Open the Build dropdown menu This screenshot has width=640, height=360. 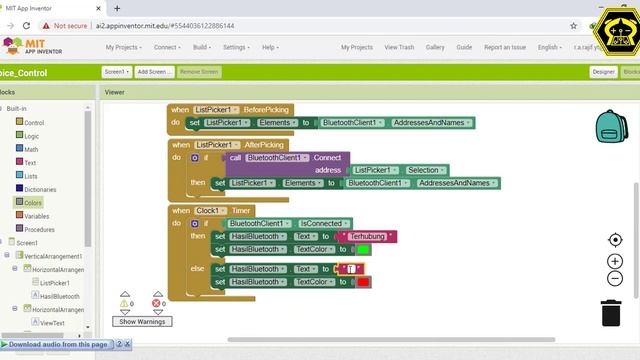tap(202, 47)
